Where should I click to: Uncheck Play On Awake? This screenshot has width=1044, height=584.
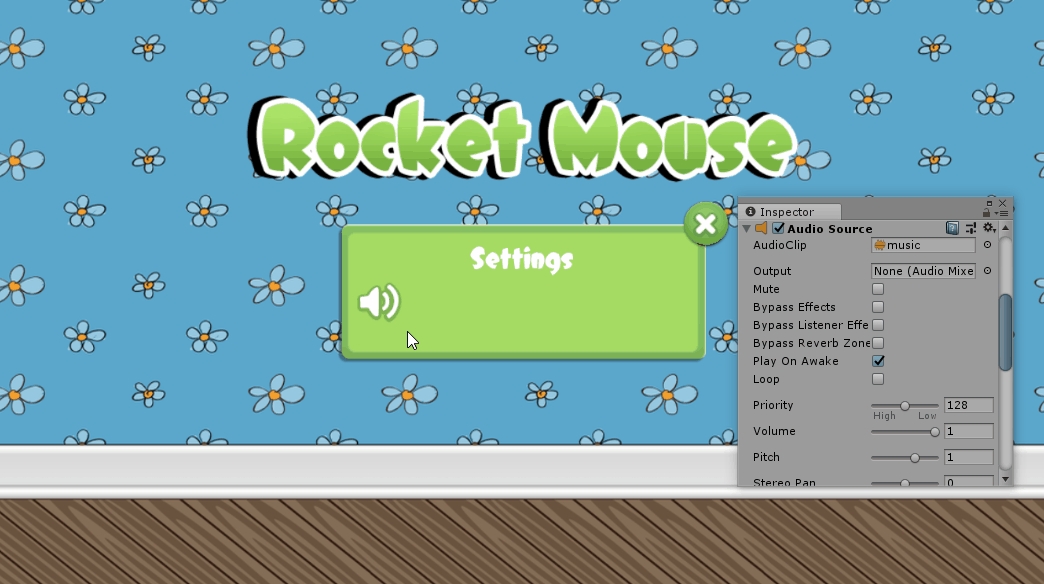[x=878, y=361]
